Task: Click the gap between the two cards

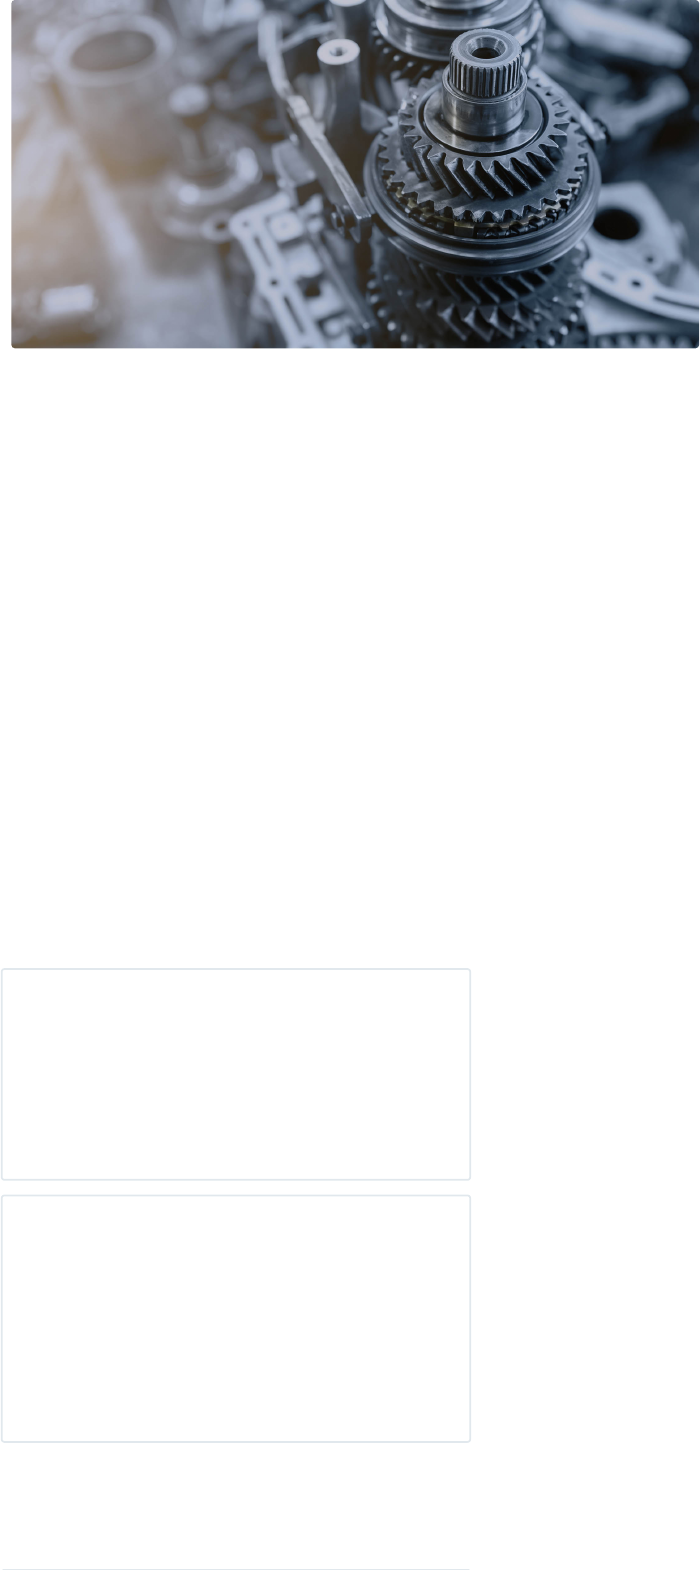Action: click(236, 1188)
